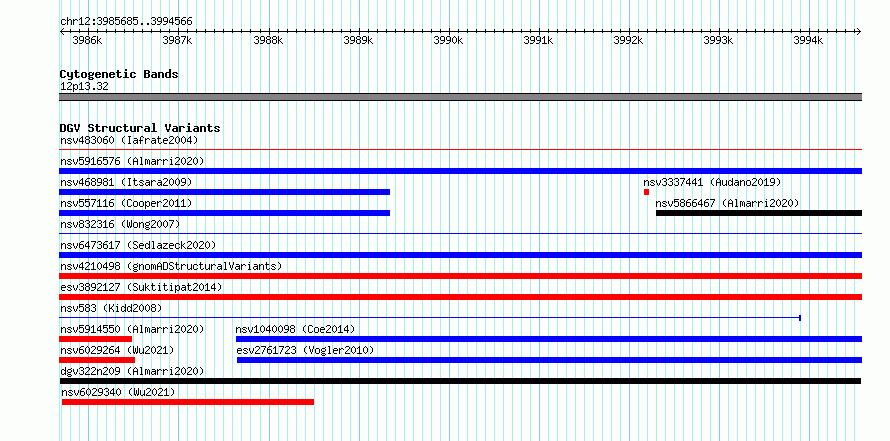Click the nsv1040098 (Coe2014) label
The height and width of the screenshot is (441, 890).
tap(295, 329)
